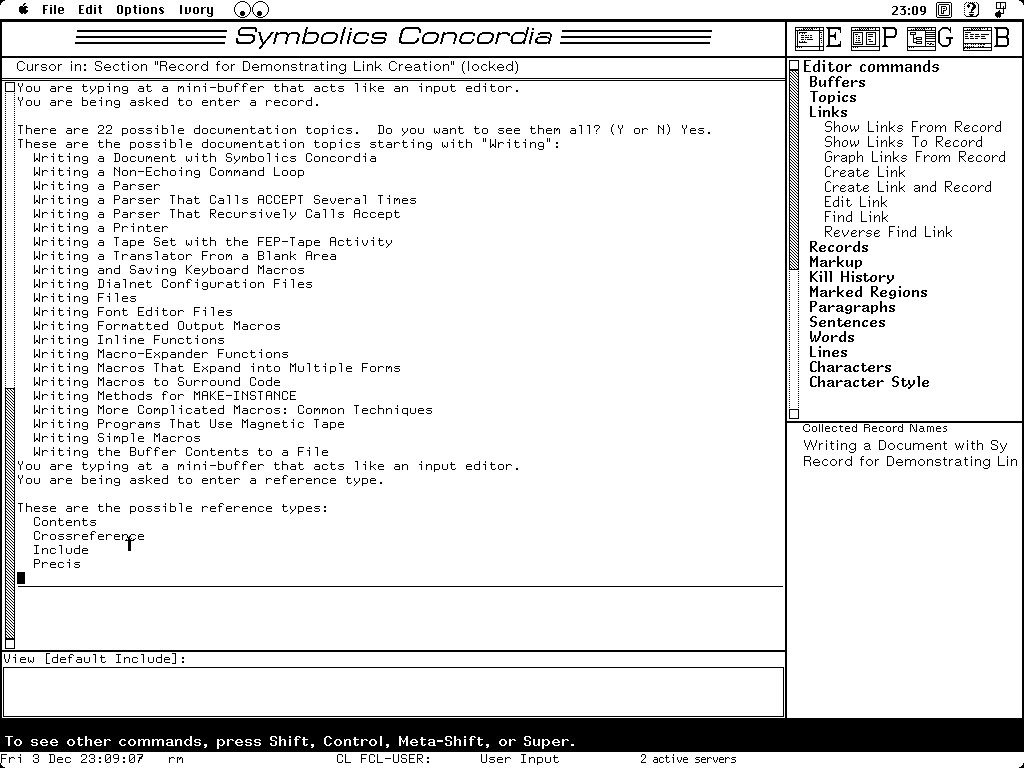Open the File menu
The image size is (1024, 768).
point(53,10)
